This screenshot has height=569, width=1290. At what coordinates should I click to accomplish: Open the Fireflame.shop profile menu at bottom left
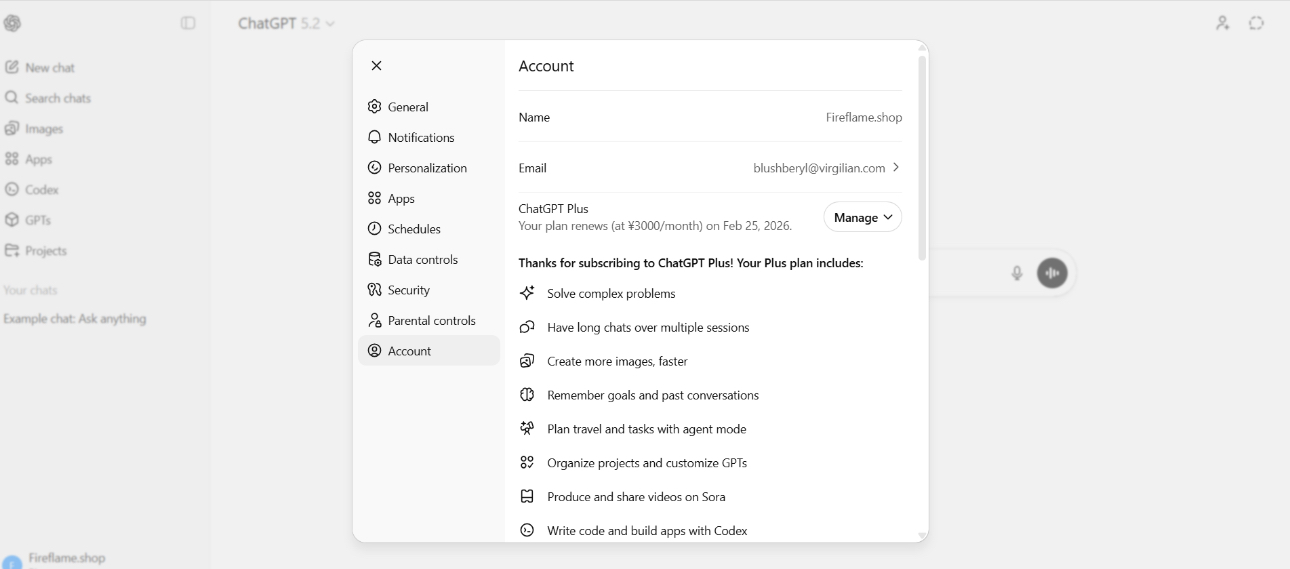(55, 559)
